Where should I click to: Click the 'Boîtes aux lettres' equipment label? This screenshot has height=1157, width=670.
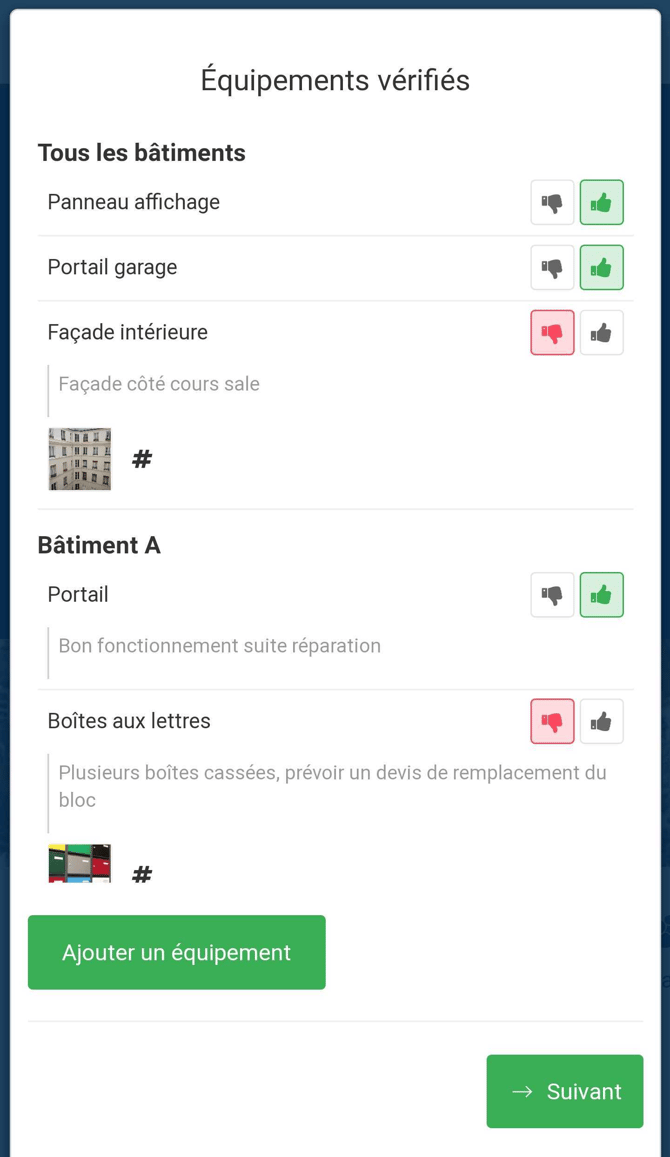129,721
